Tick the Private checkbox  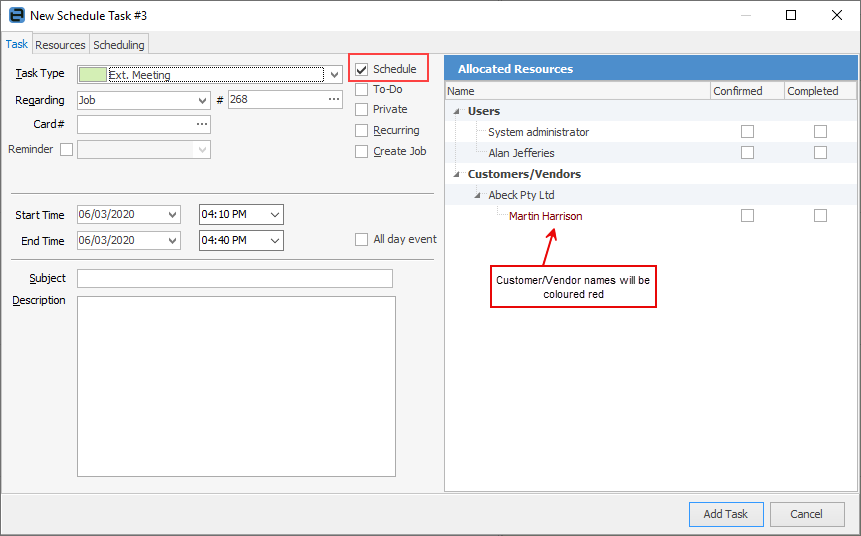point(361,110)
